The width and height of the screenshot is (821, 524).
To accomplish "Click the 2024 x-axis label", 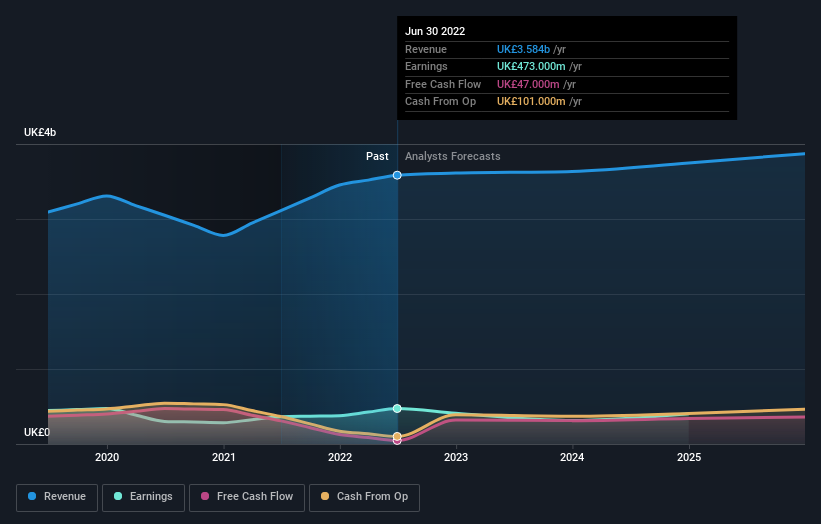I will [x=572, y=458].
